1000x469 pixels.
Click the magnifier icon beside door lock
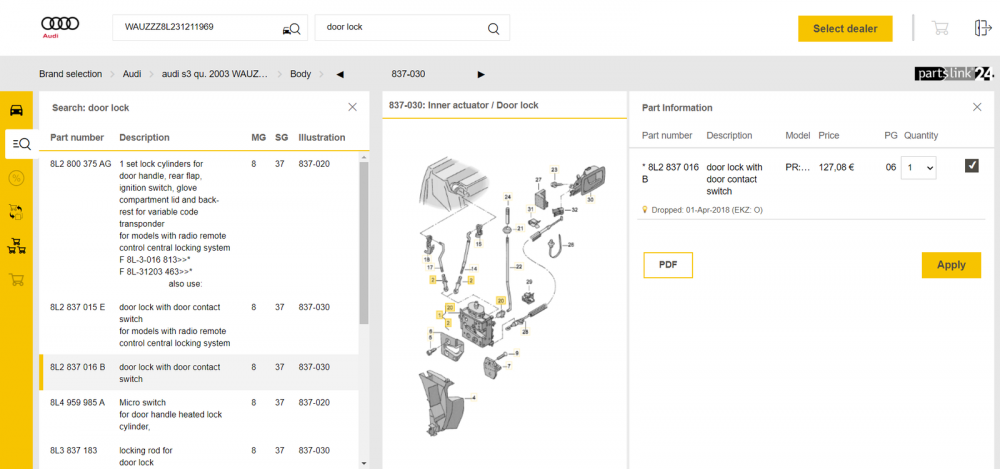493,28
